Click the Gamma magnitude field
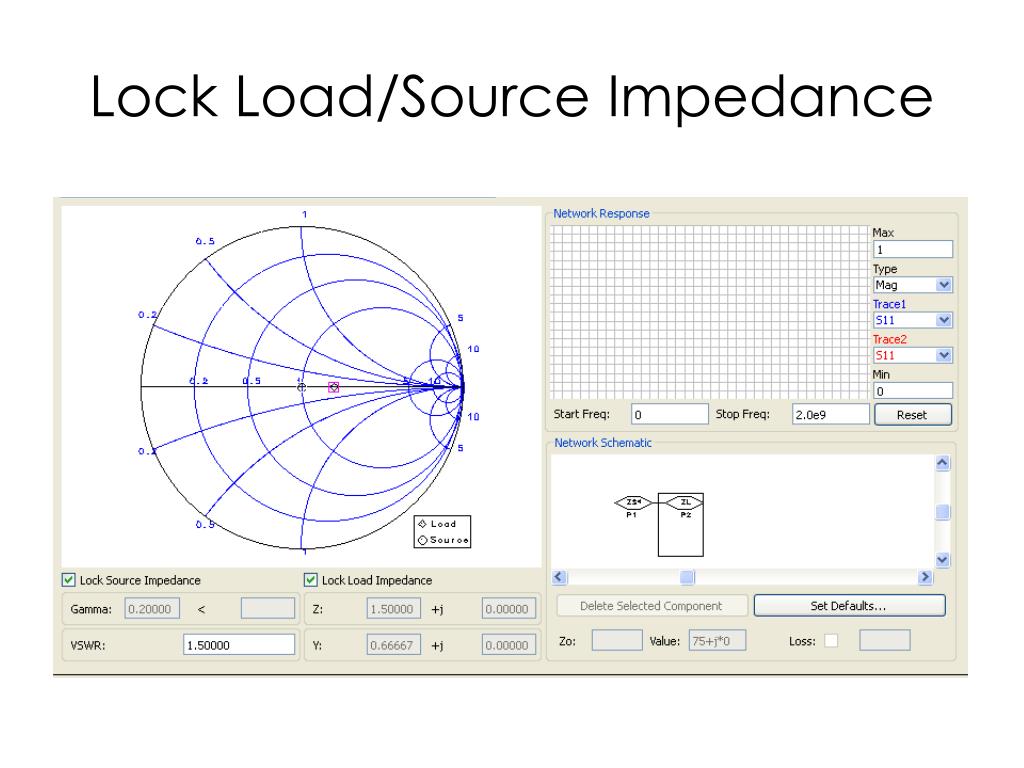This screenshot has width=1024, height=768. pos(152,609)
